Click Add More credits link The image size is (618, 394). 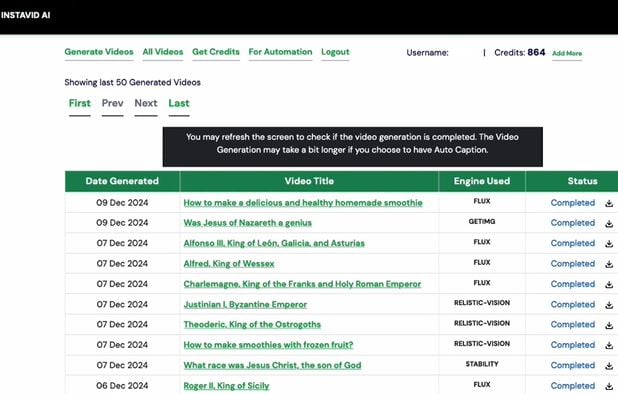(x=567, y=53)
